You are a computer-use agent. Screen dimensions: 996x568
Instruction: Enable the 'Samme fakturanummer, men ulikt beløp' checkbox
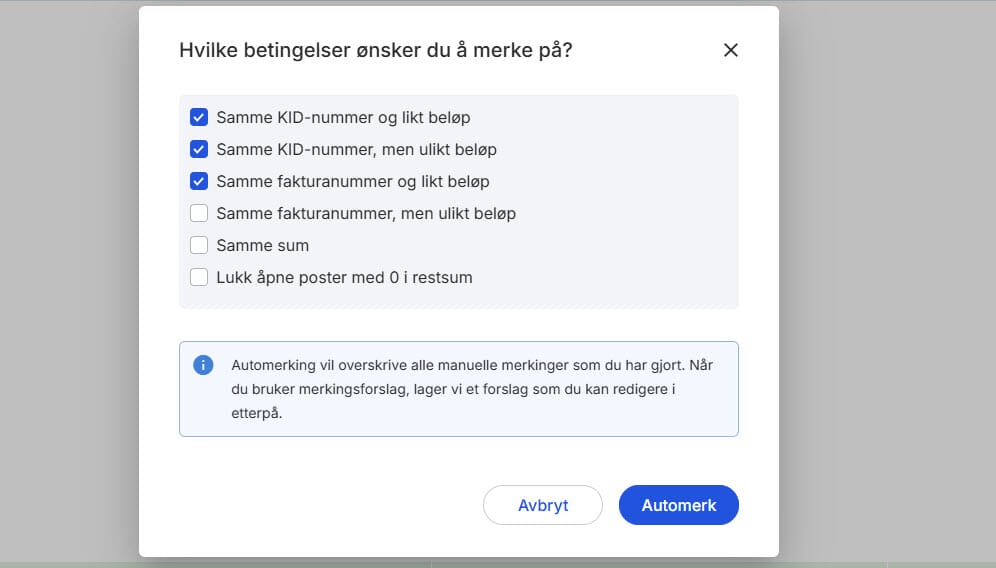click(199, 213)
